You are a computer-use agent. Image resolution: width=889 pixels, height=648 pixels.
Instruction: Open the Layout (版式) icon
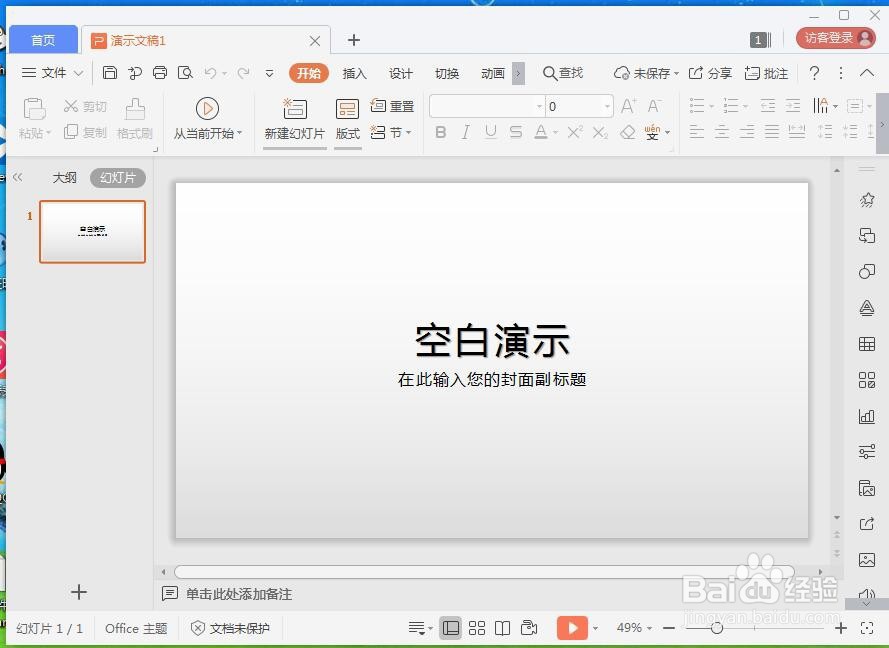(x=348, y=108)
